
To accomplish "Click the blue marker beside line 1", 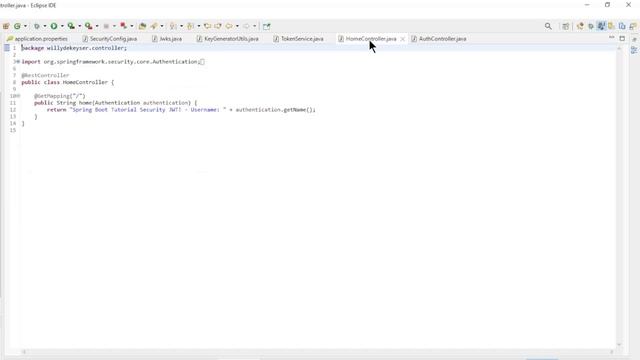I will (x=7, y=48).
